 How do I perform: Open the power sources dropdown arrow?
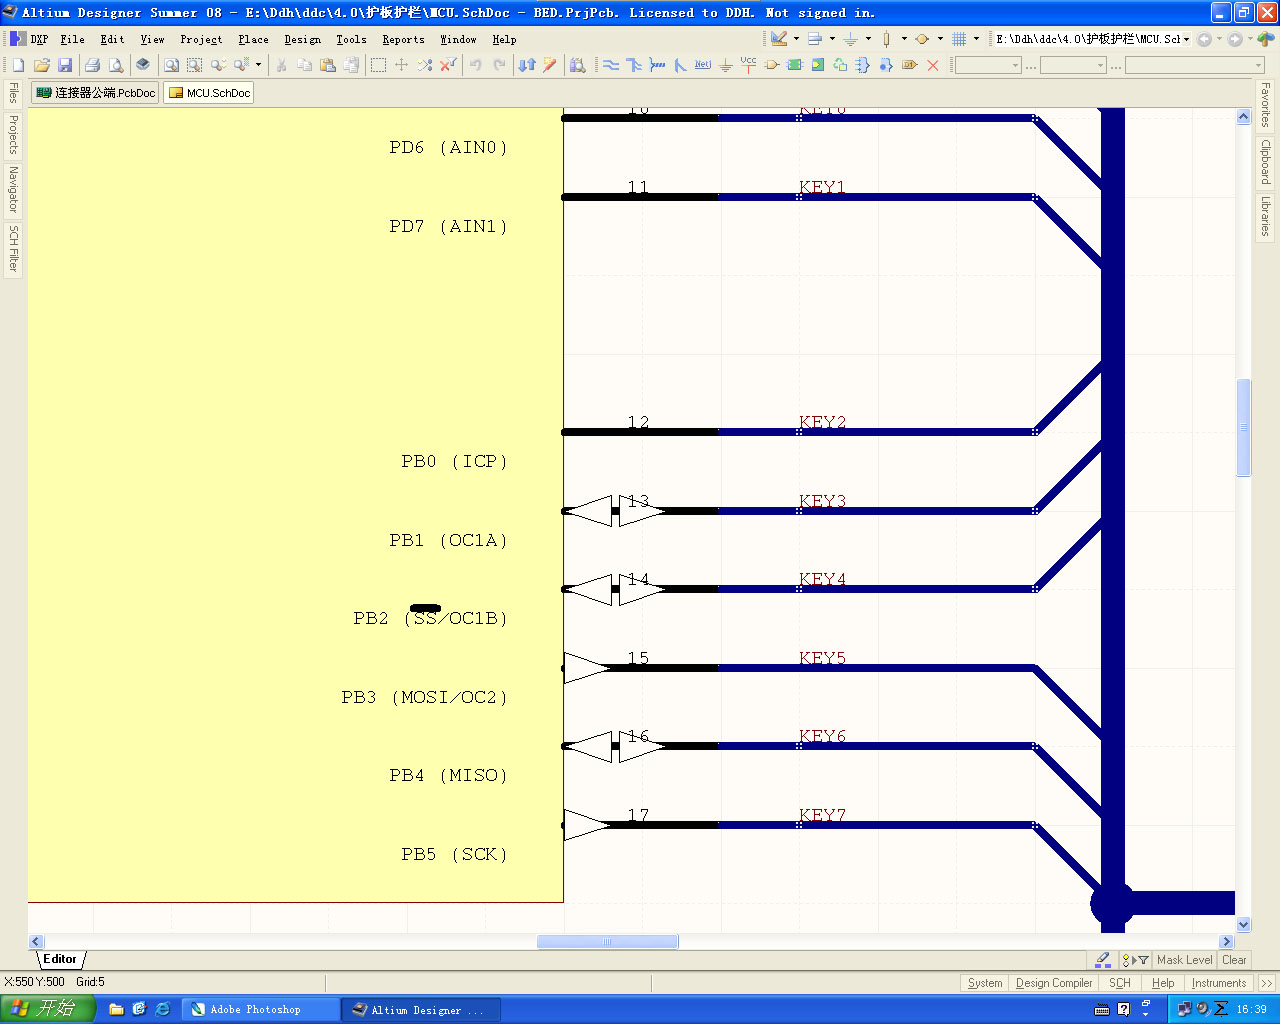(868, 39)
